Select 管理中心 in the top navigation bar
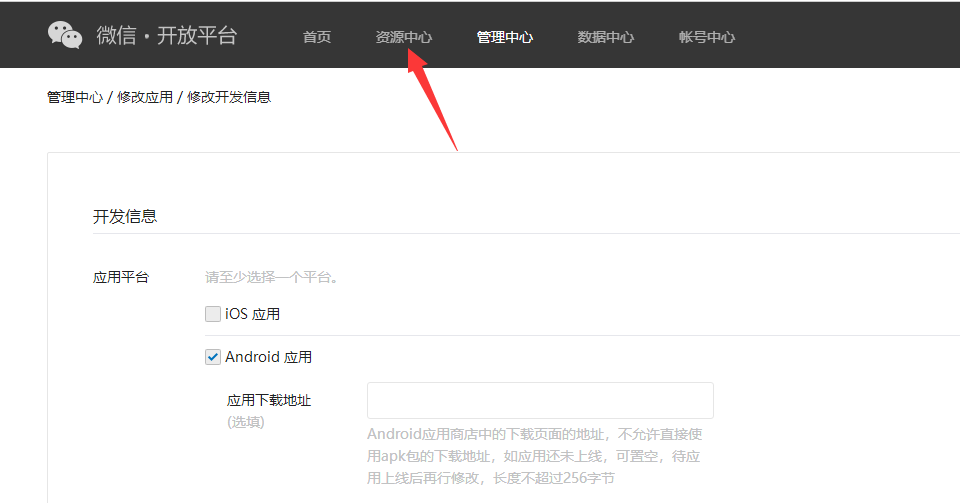 coord(505,37)
